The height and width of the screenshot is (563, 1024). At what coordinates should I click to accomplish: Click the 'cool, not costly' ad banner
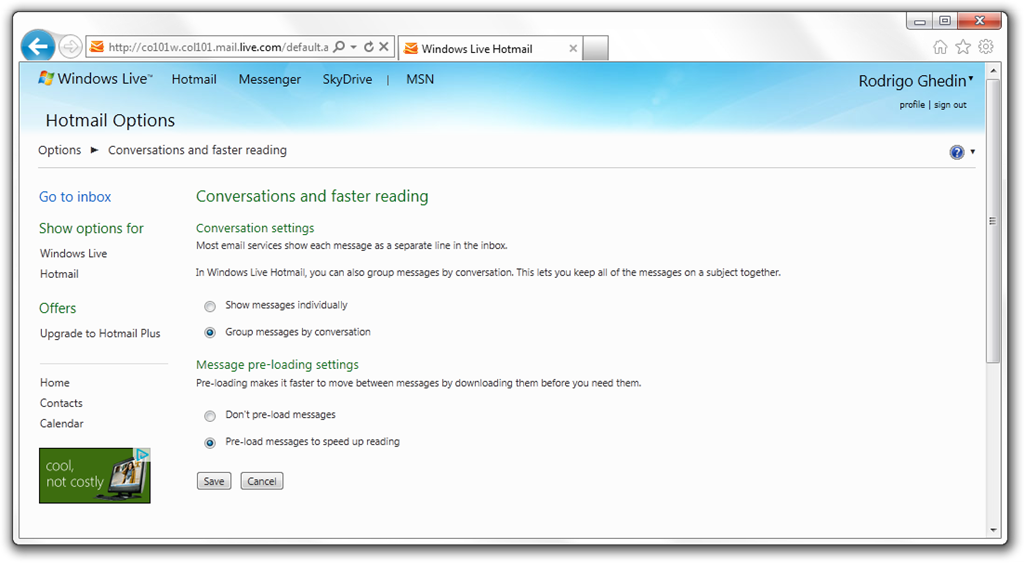[x=95, y=475]
